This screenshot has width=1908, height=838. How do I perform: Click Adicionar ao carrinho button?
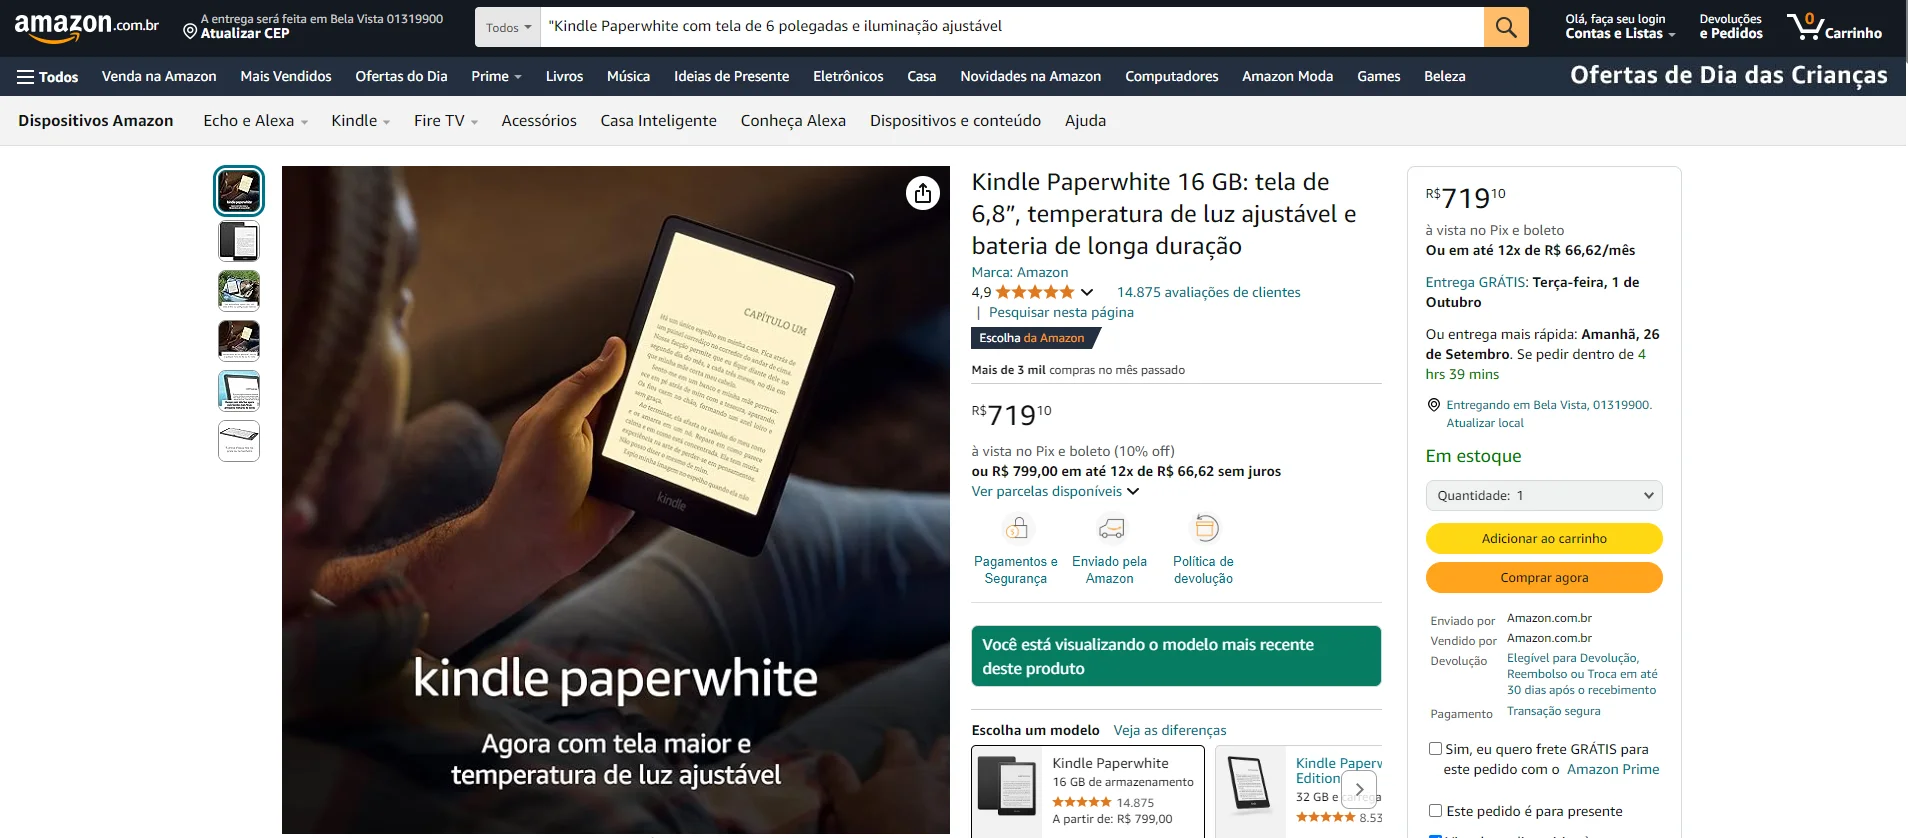point(1544,538)
